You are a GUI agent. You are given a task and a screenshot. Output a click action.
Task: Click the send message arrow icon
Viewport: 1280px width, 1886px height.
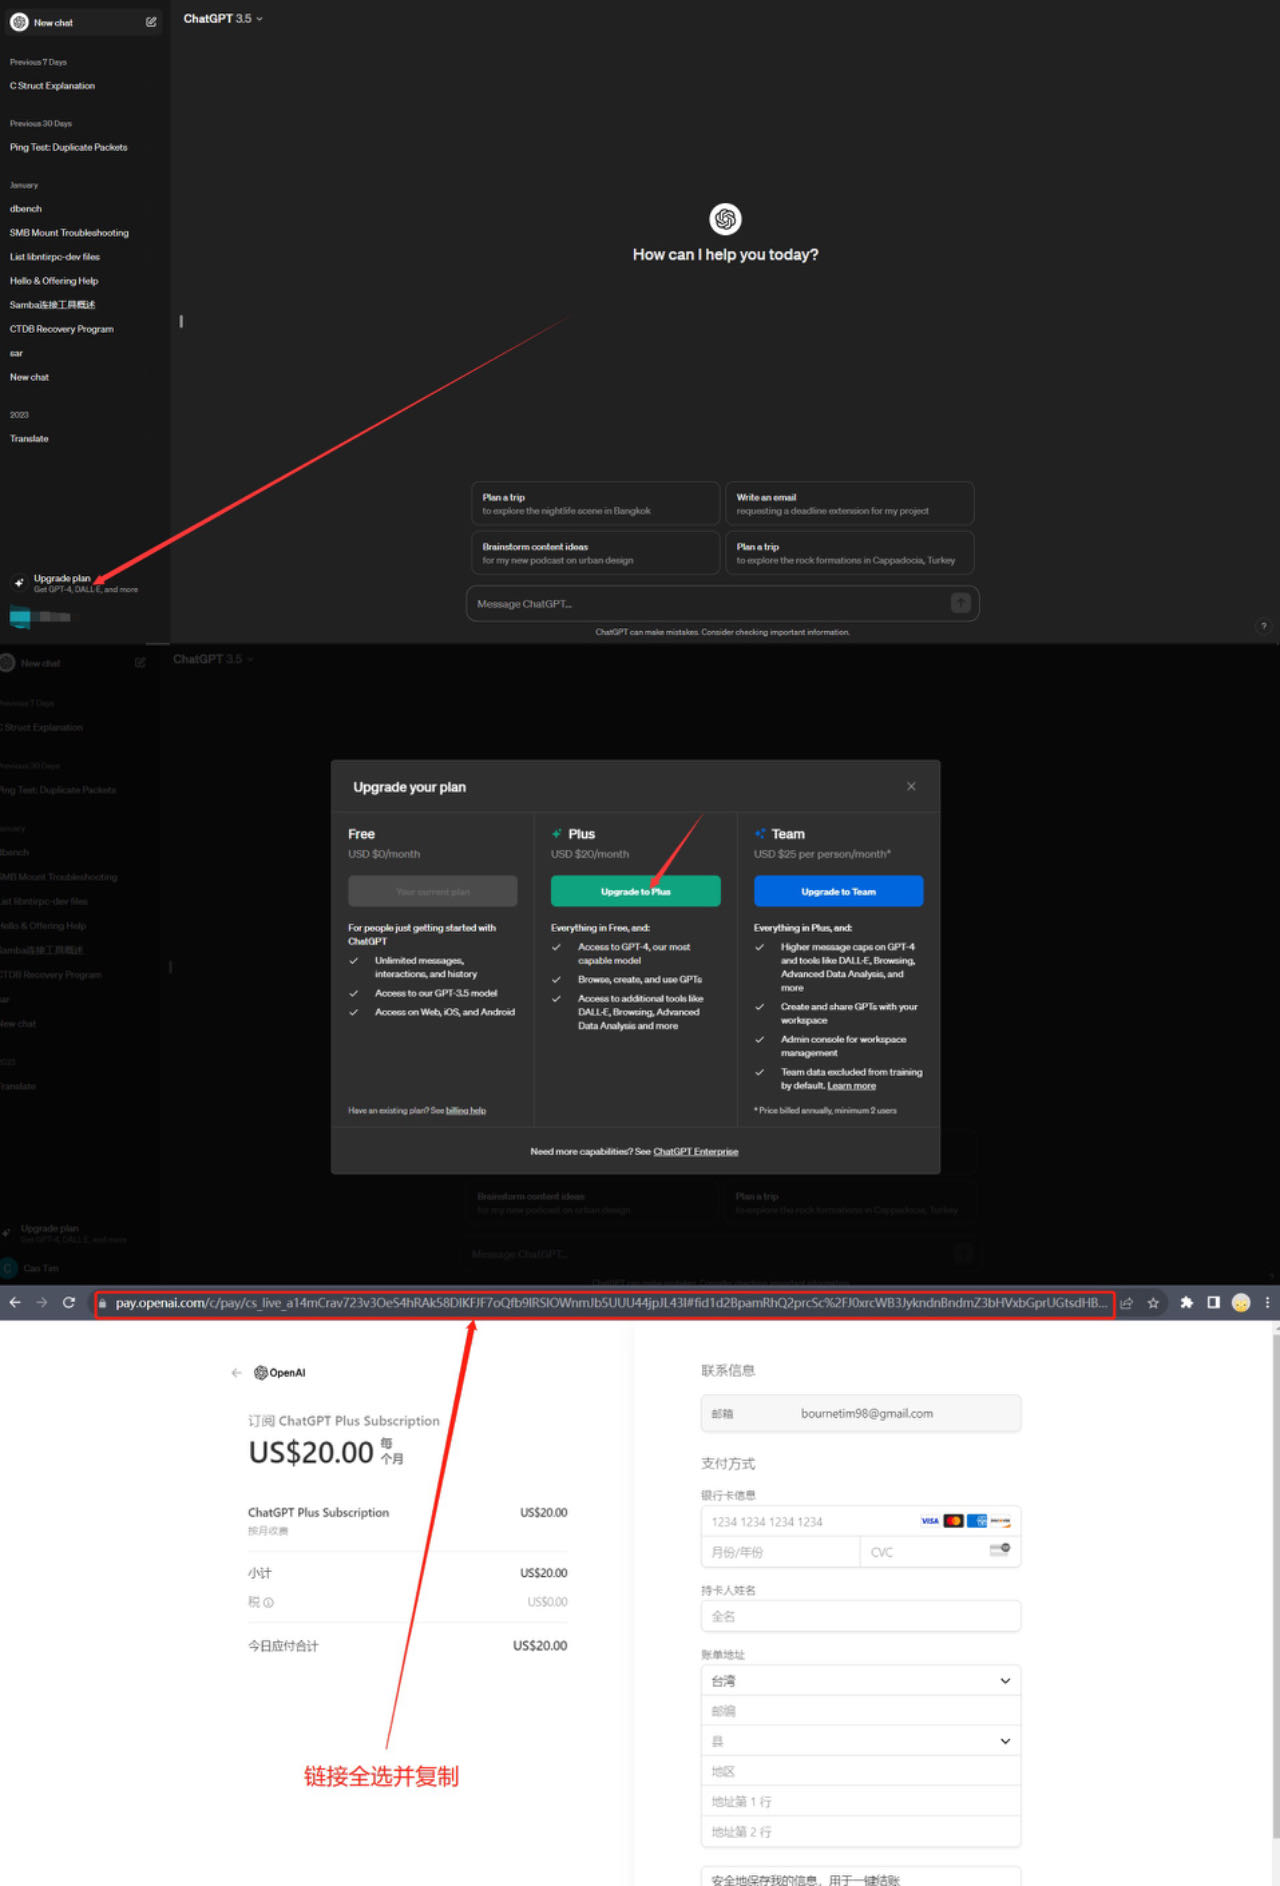pos(960,603)
